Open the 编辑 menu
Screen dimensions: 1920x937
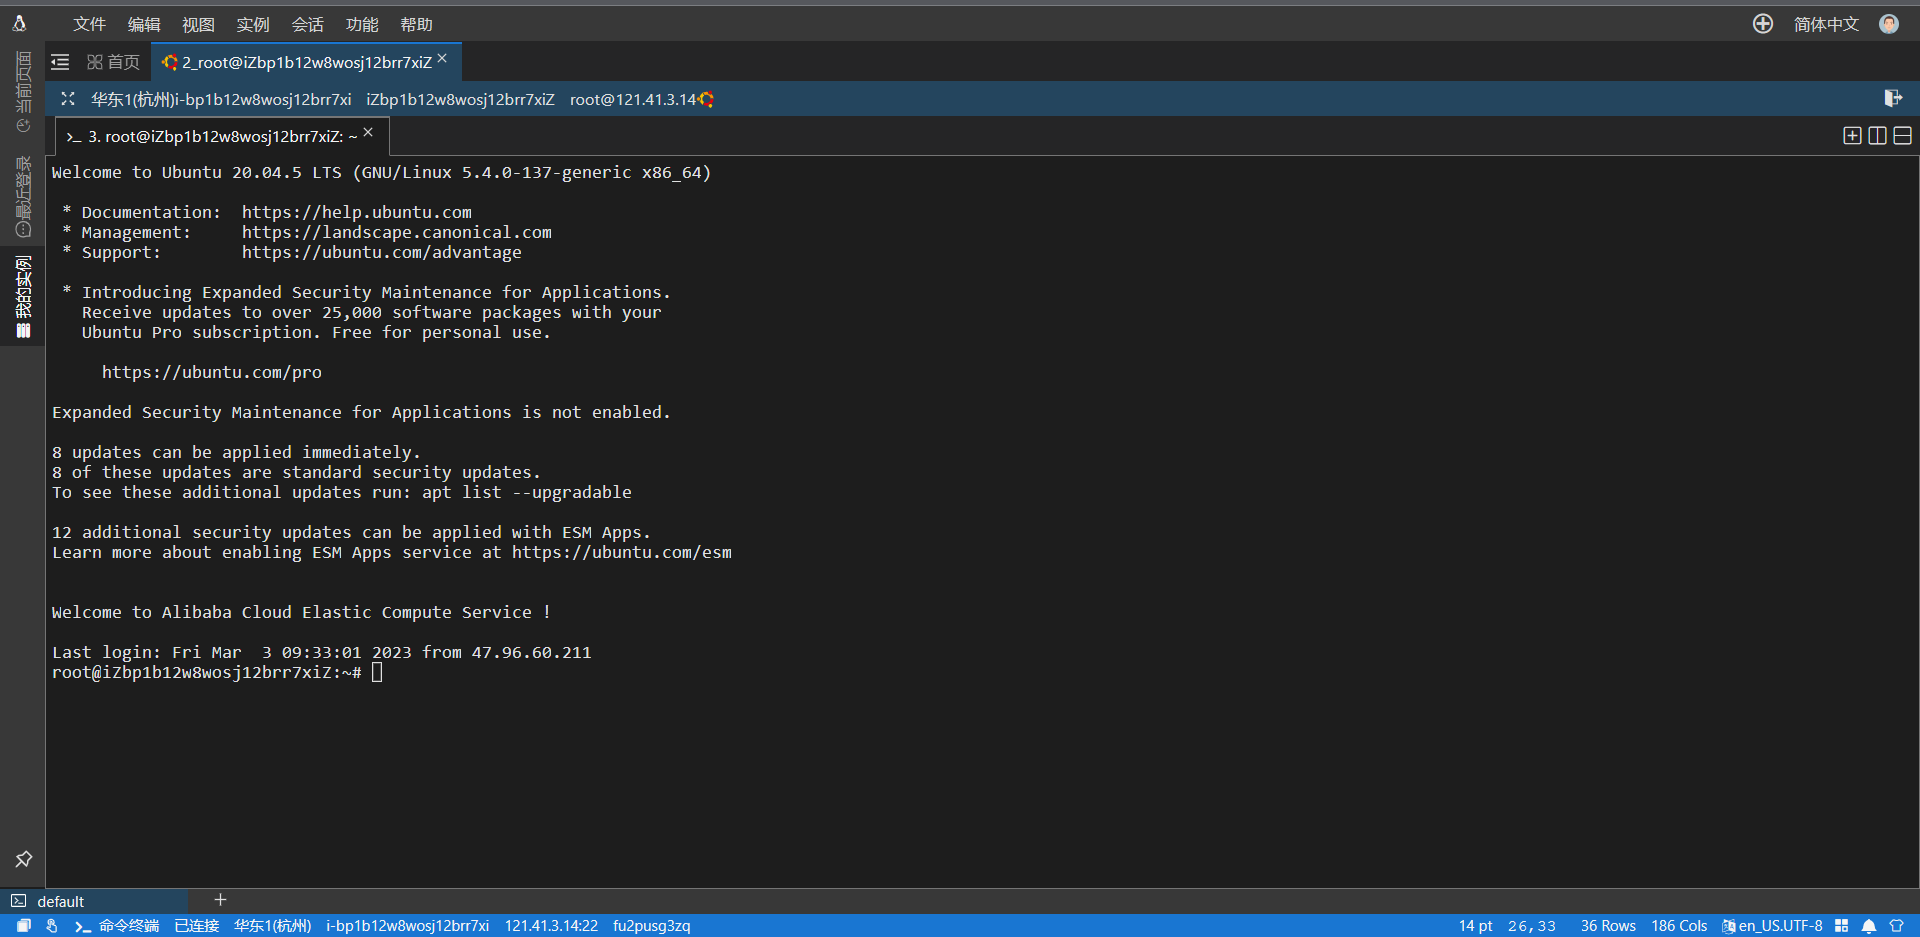[144, 24]
